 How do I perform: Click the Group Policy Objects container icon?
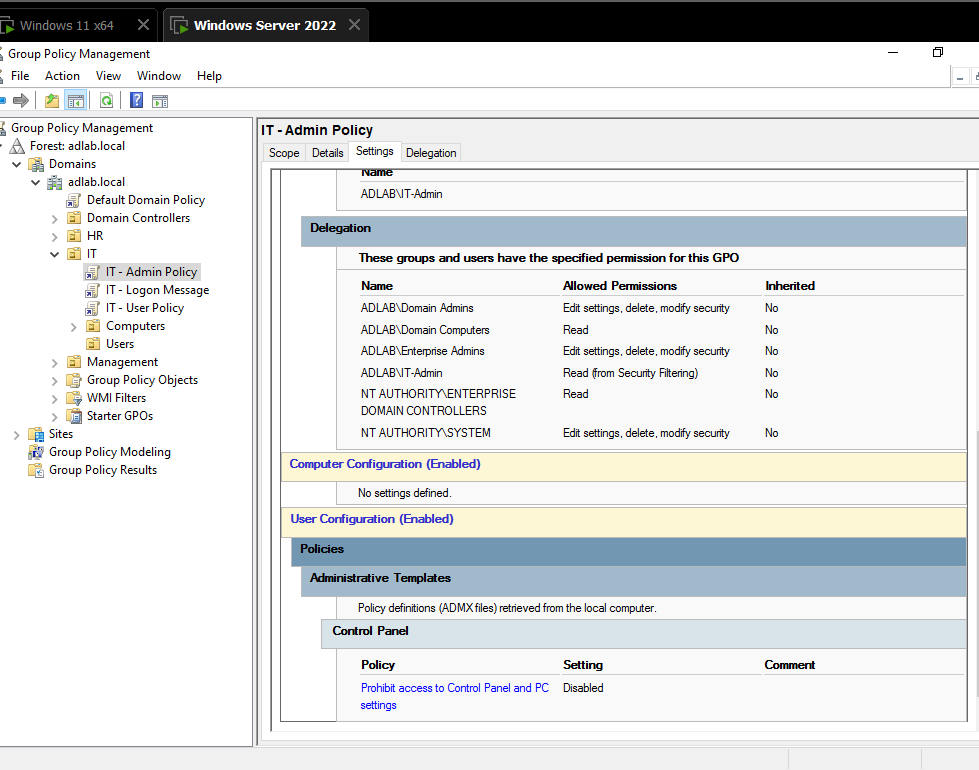coord(74,380)
